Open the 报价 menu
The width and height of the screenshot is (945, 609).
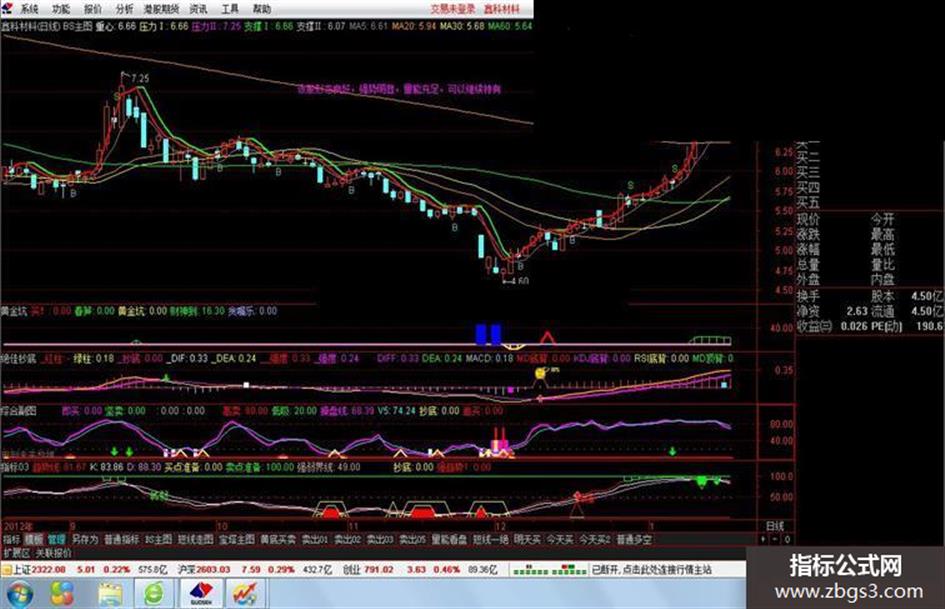tap(93, 8)
